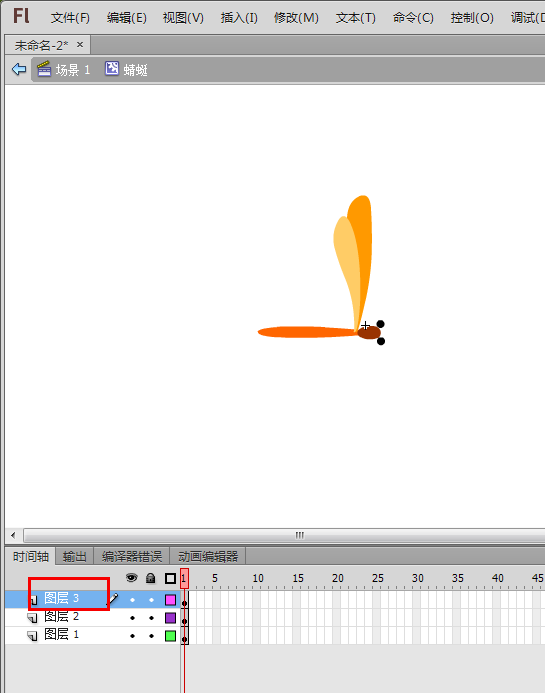This screenshot has width=545, height=693.
Task: Open the 文件(F) menu
Action: pyautogui.click(x=70, y=18)
